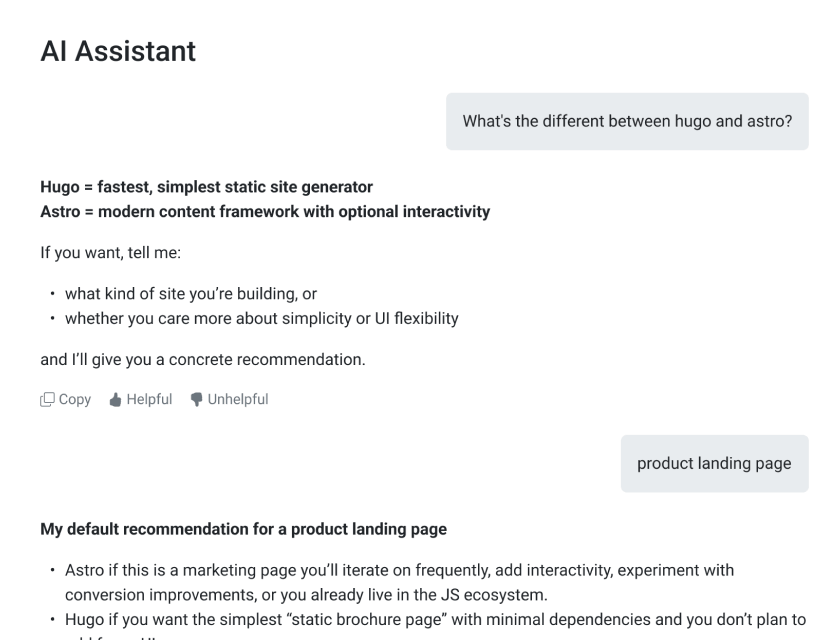Select the hugo and astro question bubble
Viewport: 832px width, 640px height.
tap(627, 121)
